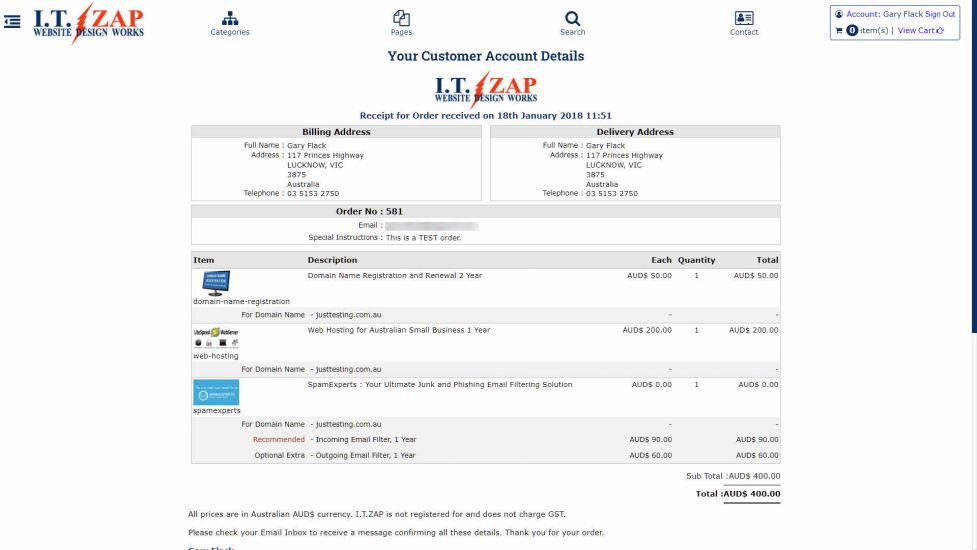Screen dimensions: 977x550
Task: Click the I.T. ZAP header logo
Action: (88, 22)
